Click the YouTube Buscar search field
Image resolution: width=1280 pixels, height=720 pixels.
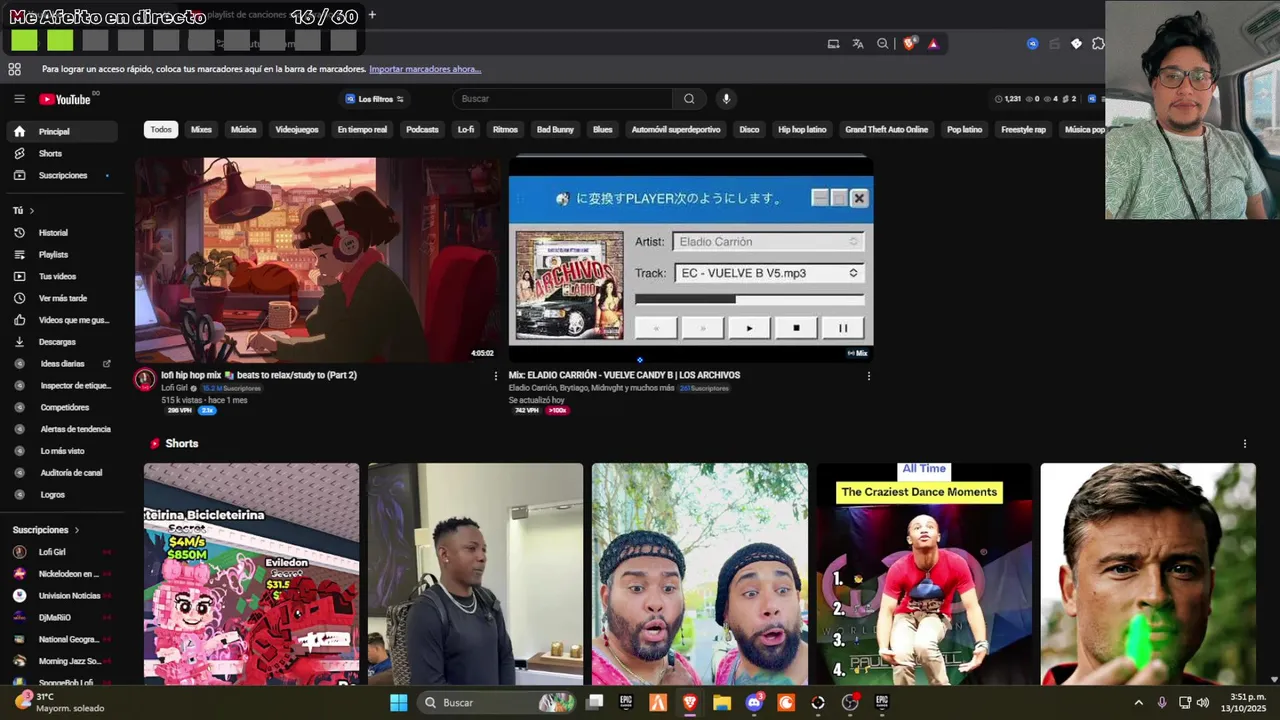point(564,99)
